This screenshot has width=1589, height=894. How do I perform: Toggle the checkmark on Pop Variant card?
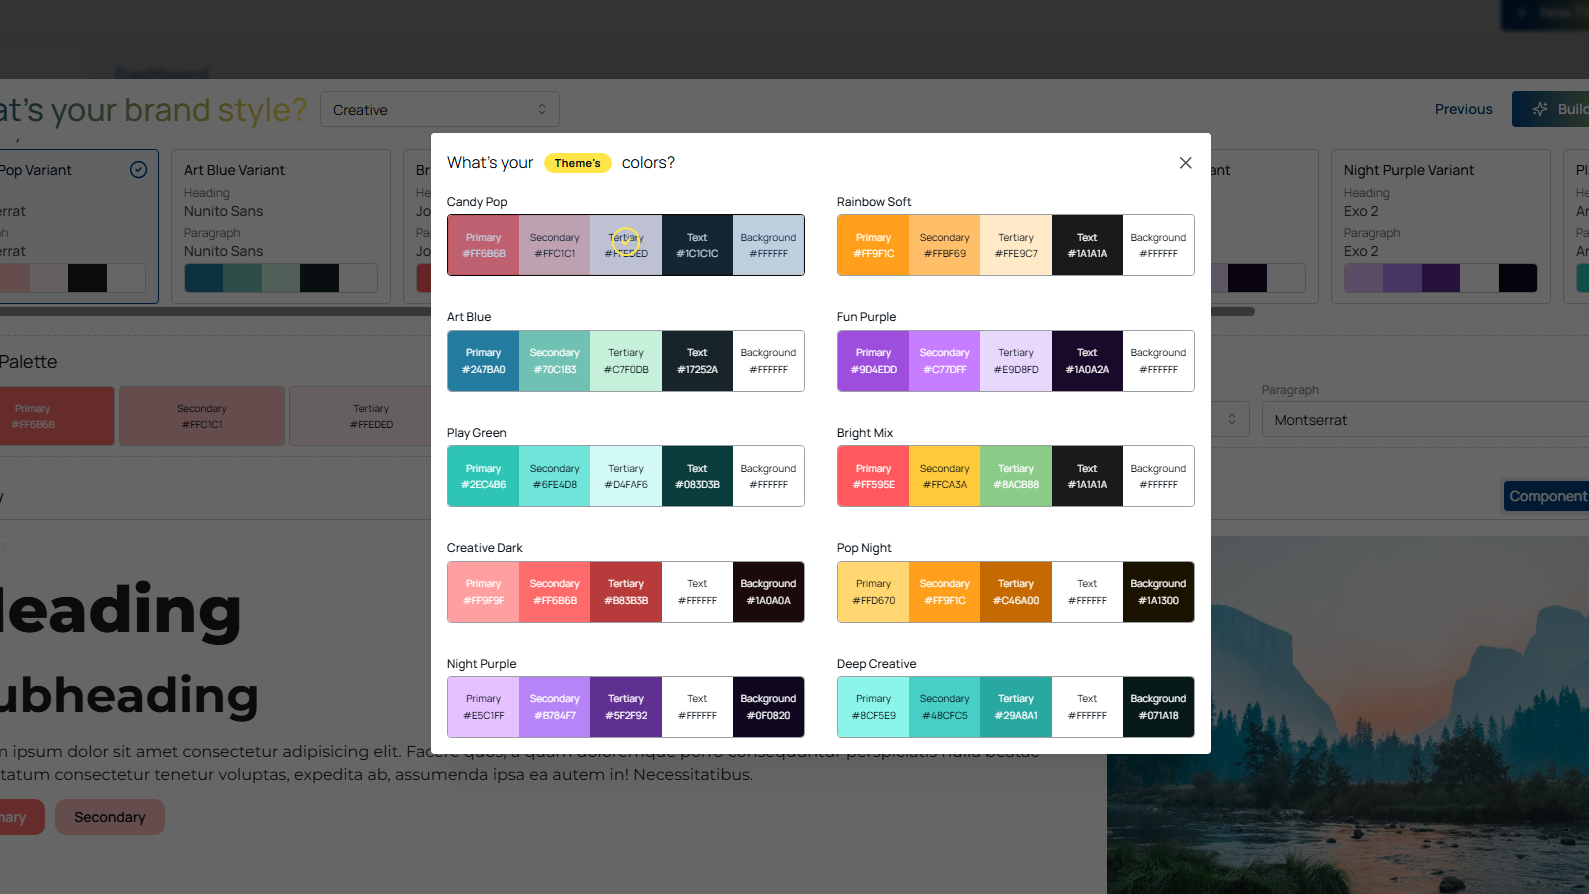coord(139,170)
